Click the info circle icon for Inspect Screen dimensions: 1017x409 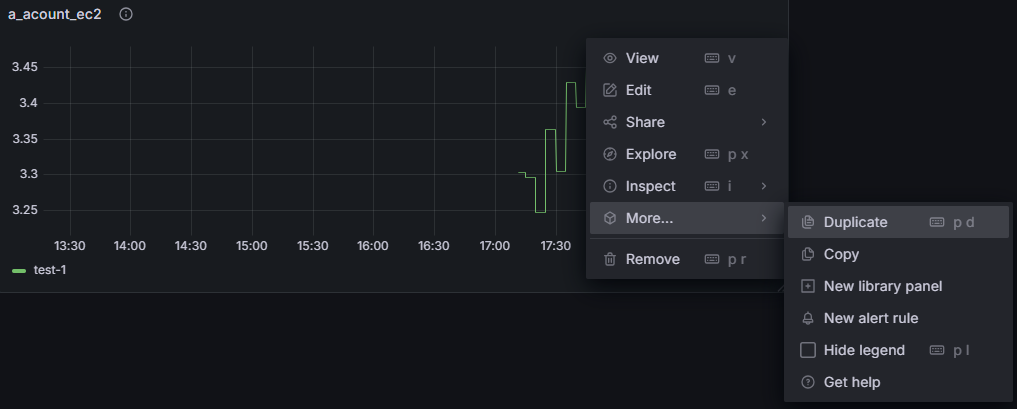610,186
